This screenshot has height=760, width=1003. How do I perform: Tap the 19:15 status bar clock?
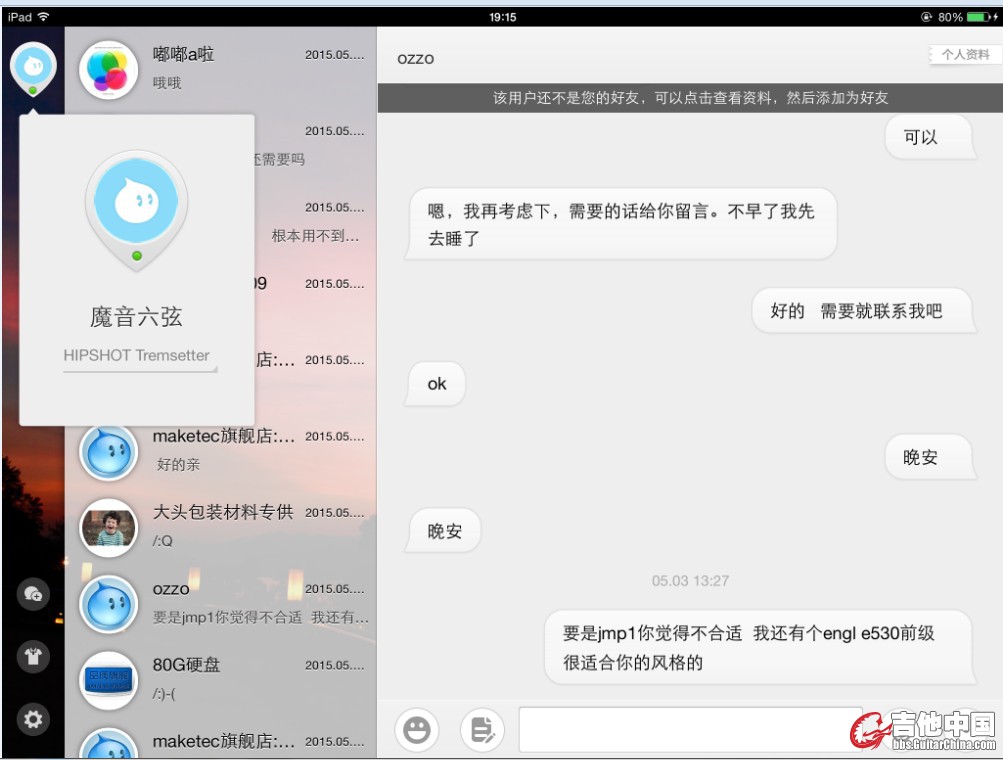[502, 17]
